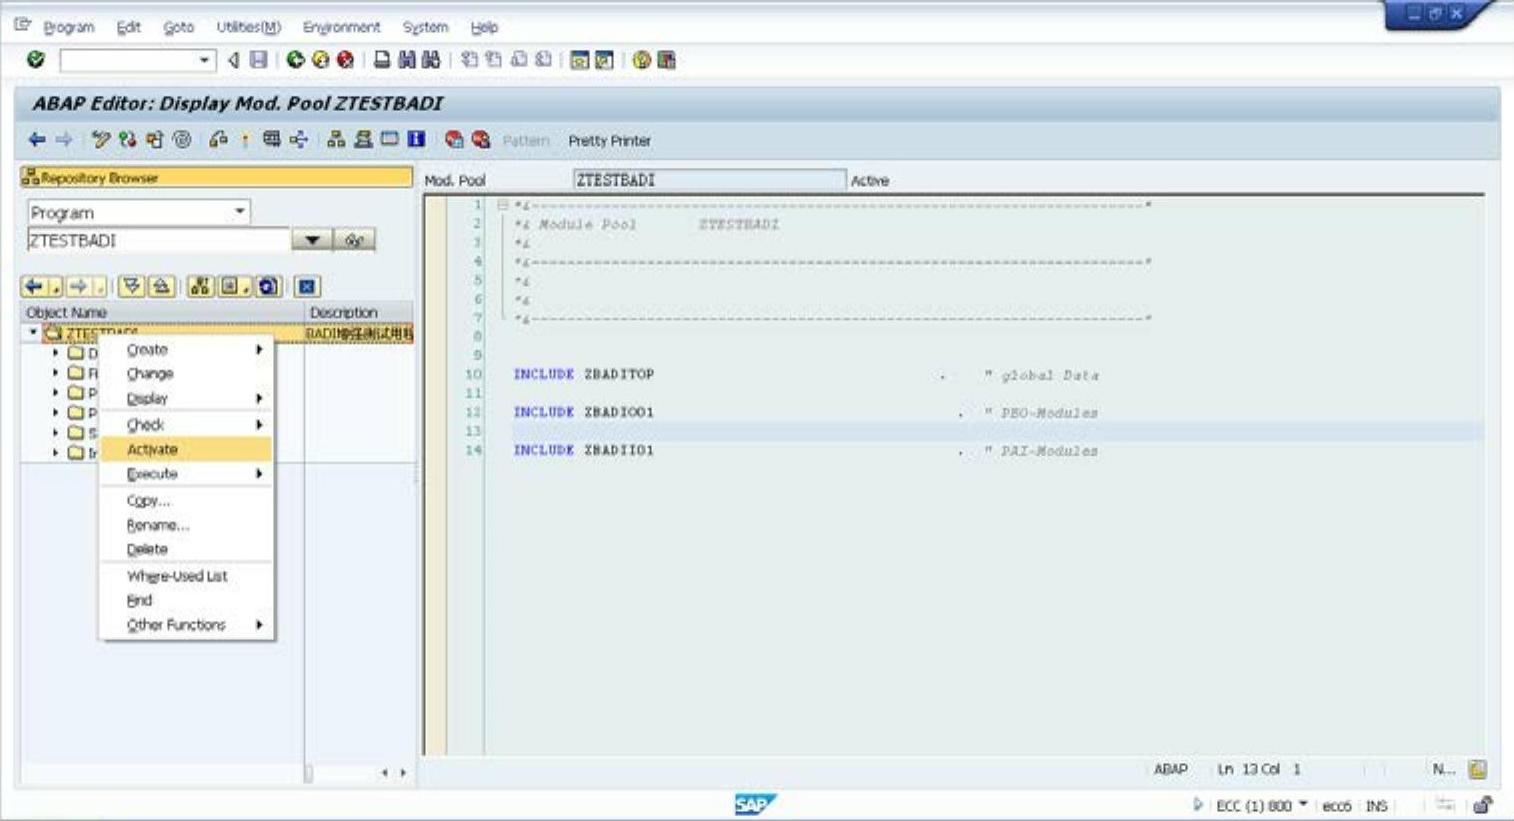
Task: Click the Set/Delete Session Breakpoint icon
Action: pyautogui.click(x=454, y=140)
